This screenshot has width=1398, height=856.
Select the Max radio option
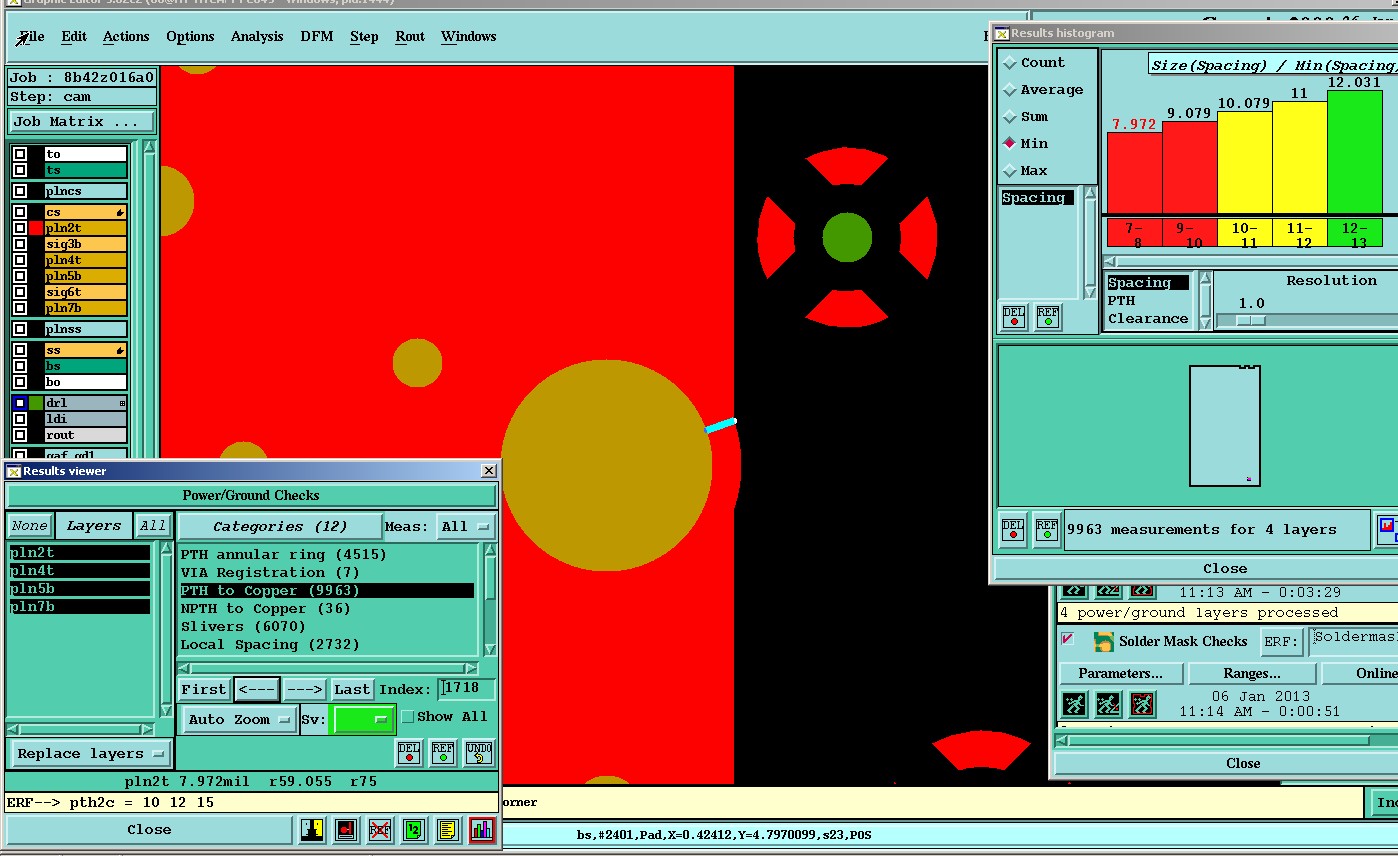click(1010, 170)
